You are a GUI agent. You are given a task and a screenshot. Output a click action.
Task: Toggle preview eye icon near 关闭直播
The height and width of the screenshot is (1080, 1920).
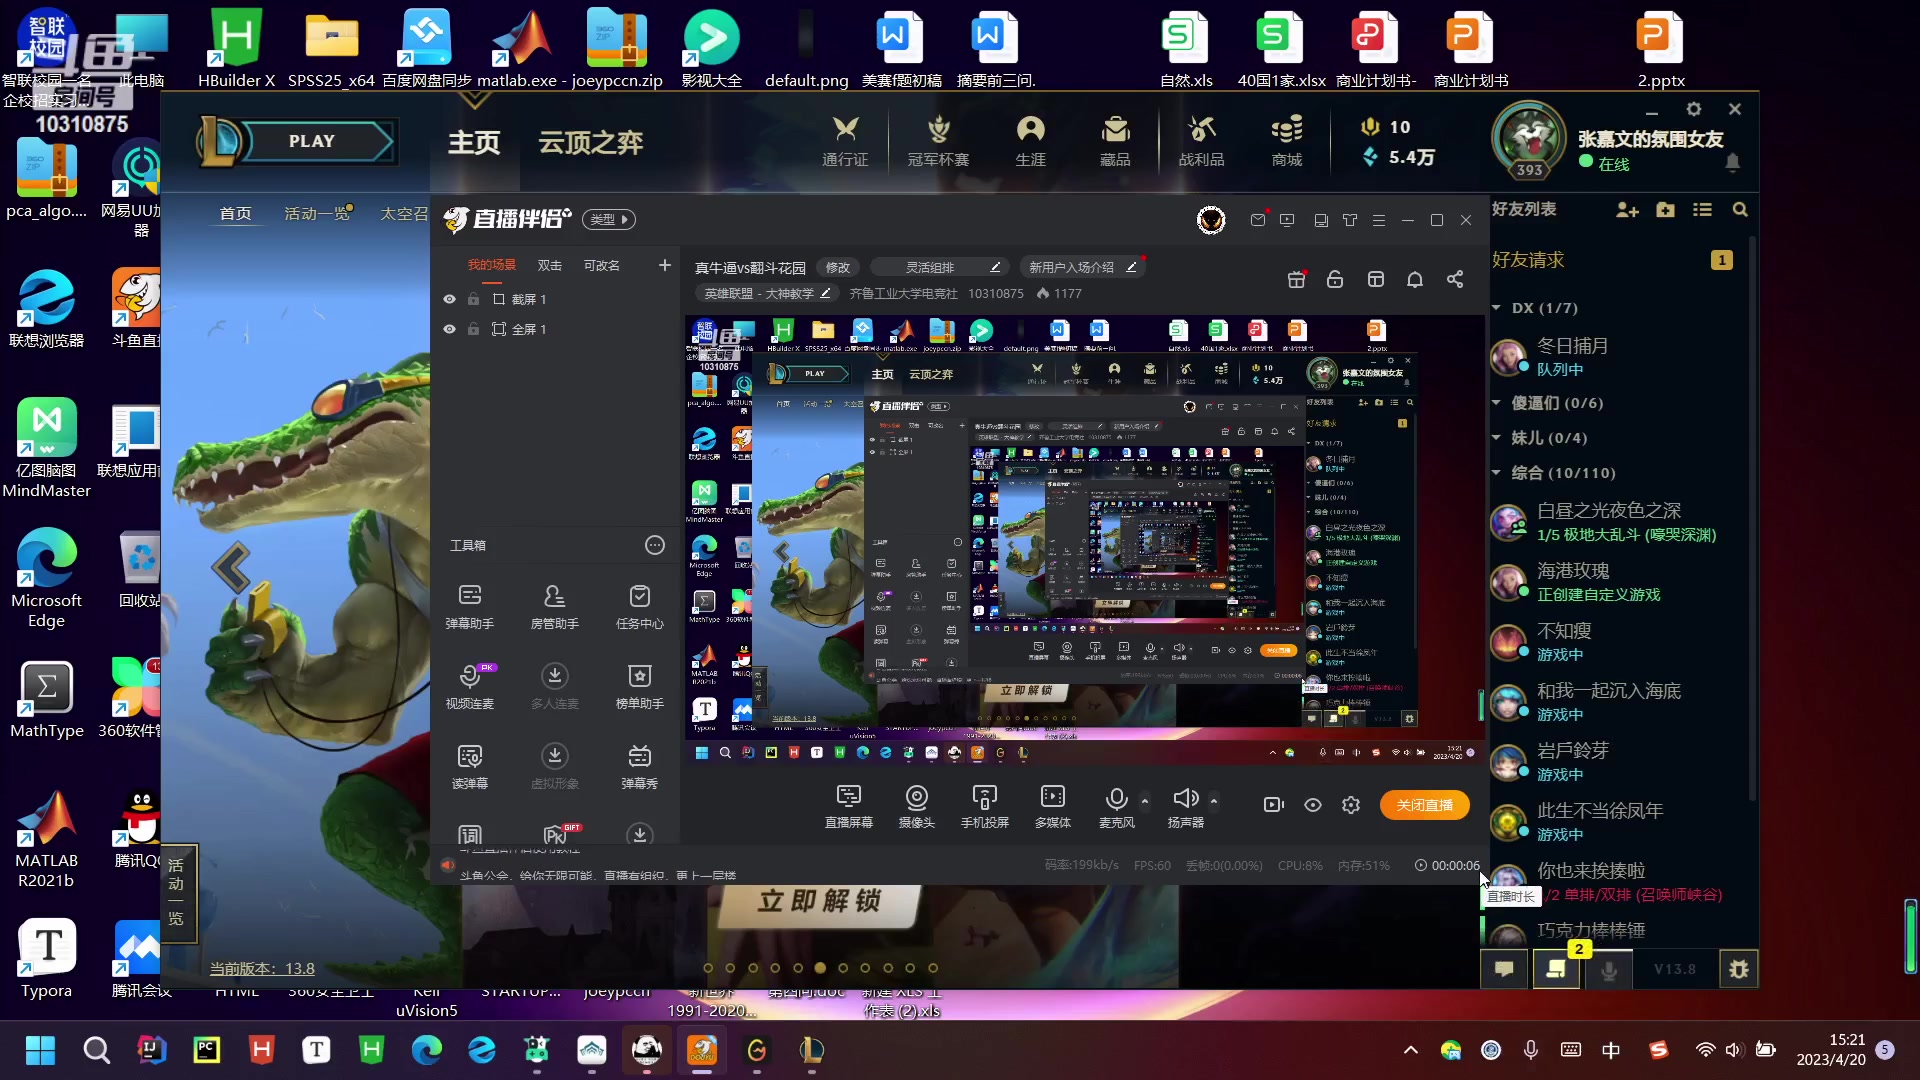click(x=1313, y=805)
